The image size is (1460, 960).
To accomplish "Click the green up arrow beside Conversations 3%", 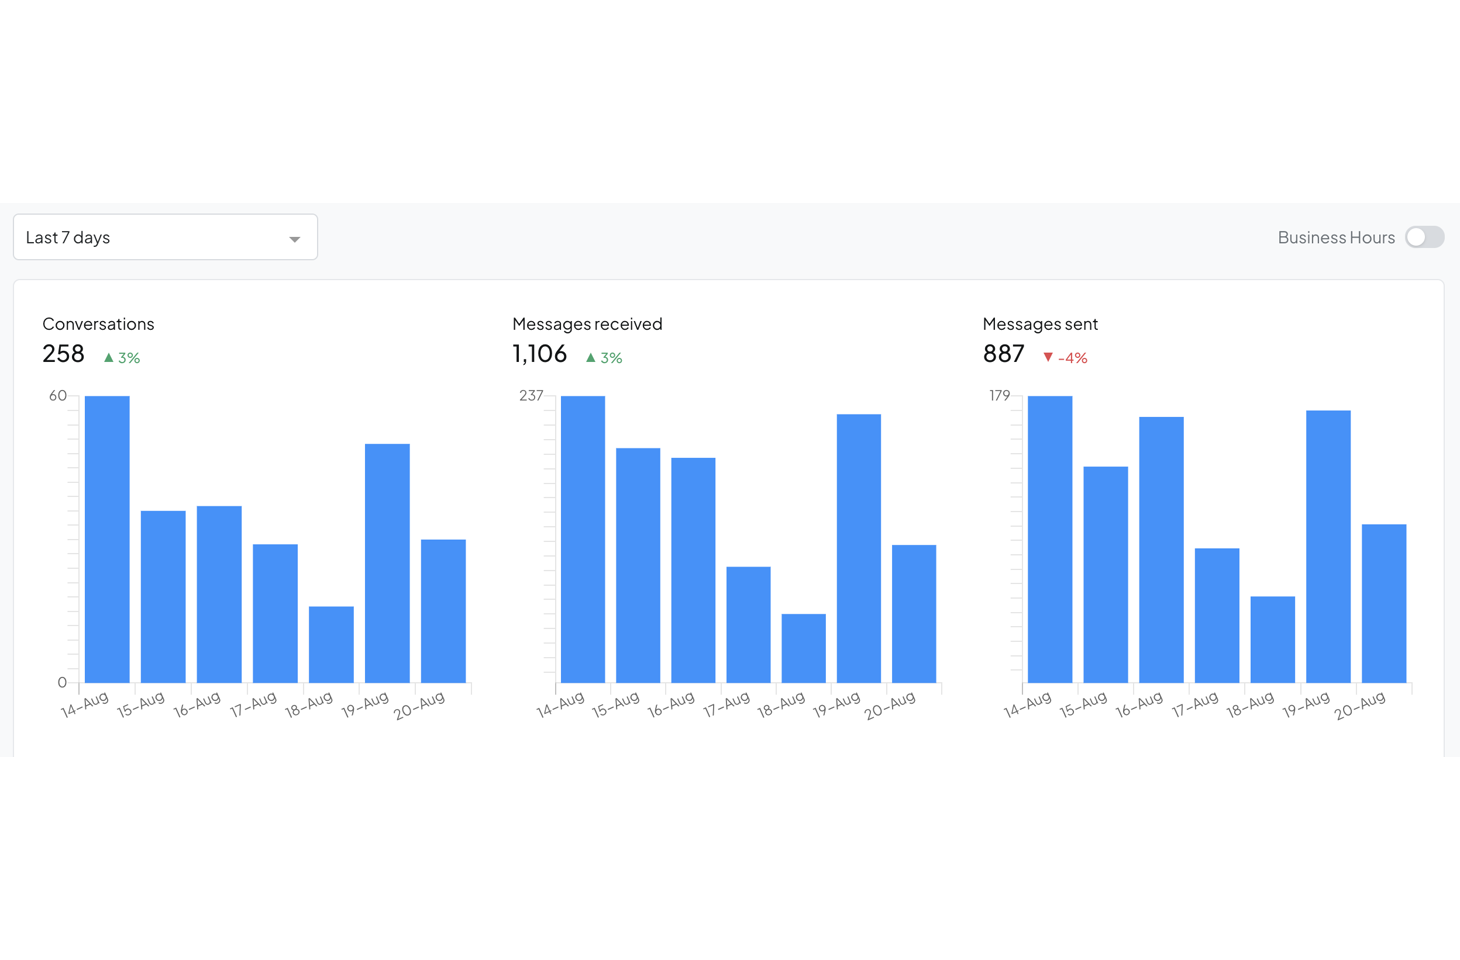I will click(x=109, y=357).
